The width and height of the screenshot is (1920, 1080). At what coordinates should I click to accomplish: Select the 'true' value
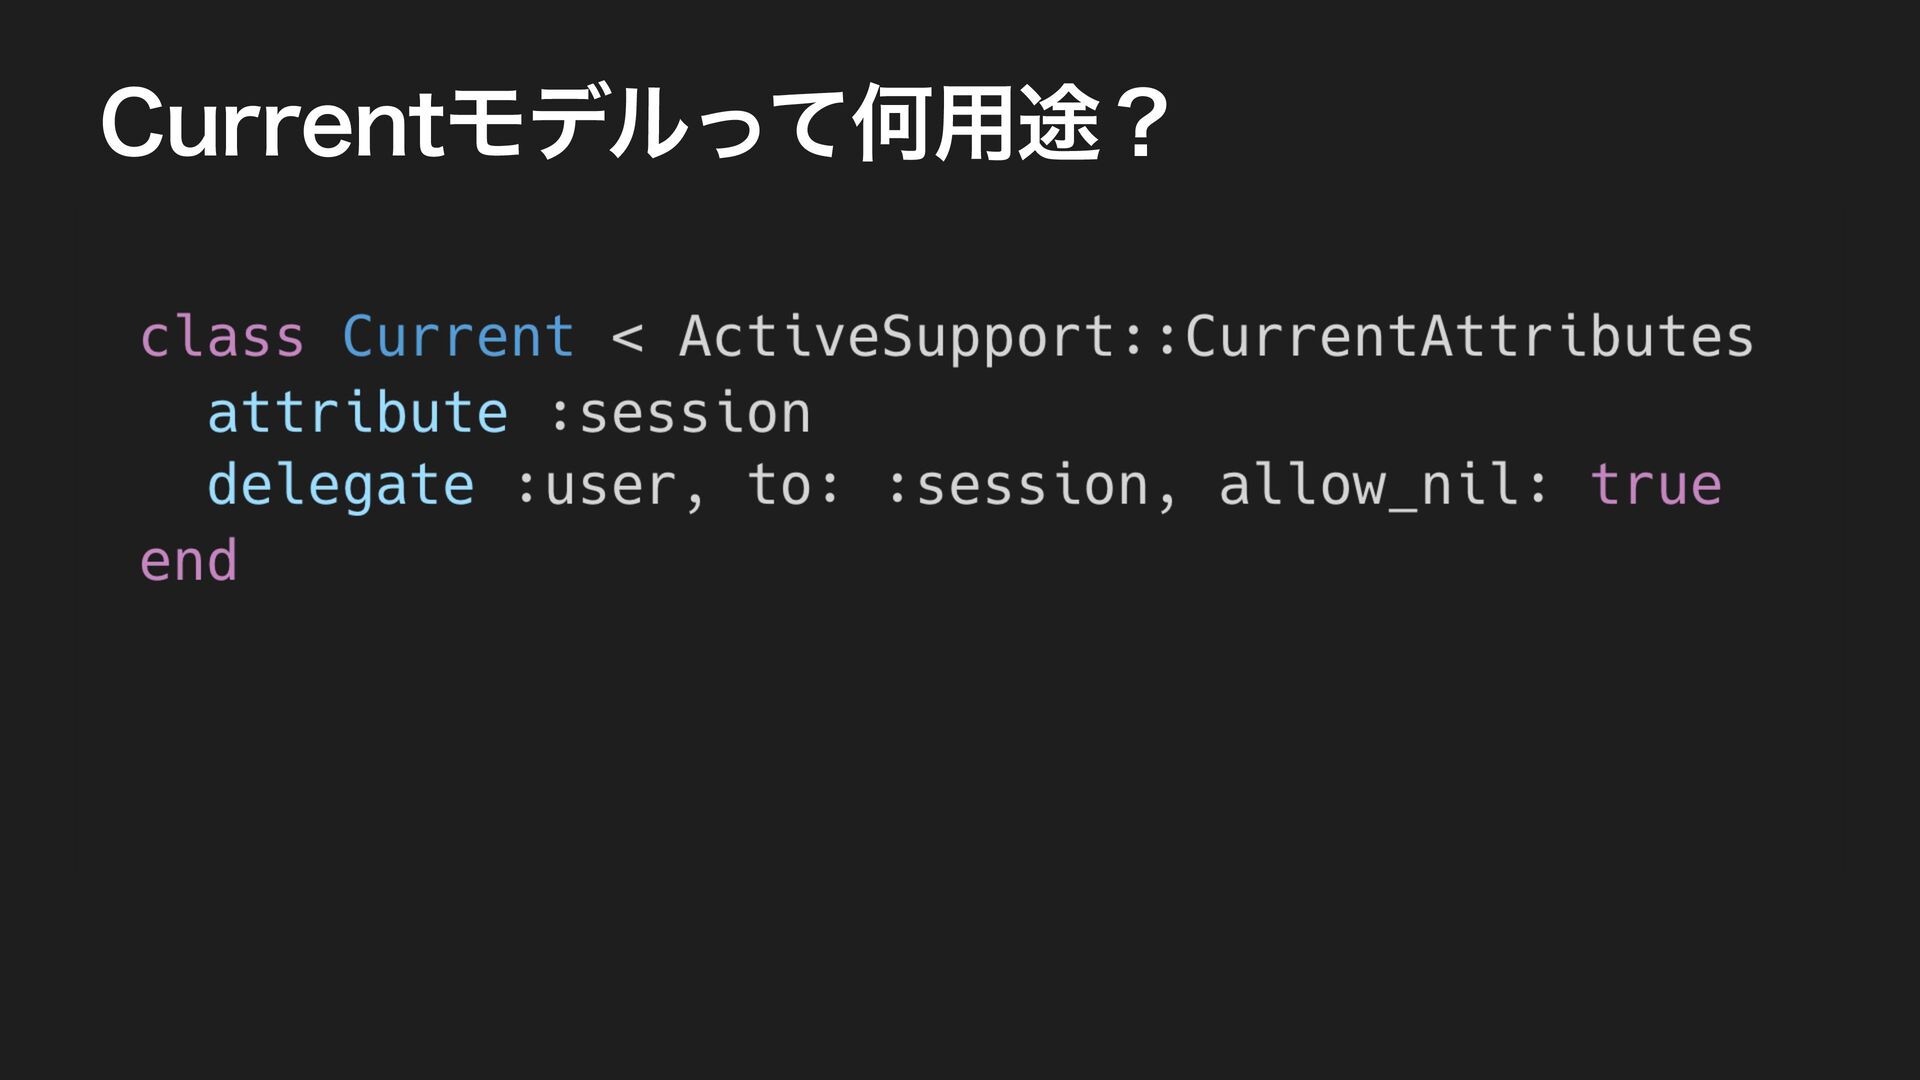click(x=1656, y=486)
